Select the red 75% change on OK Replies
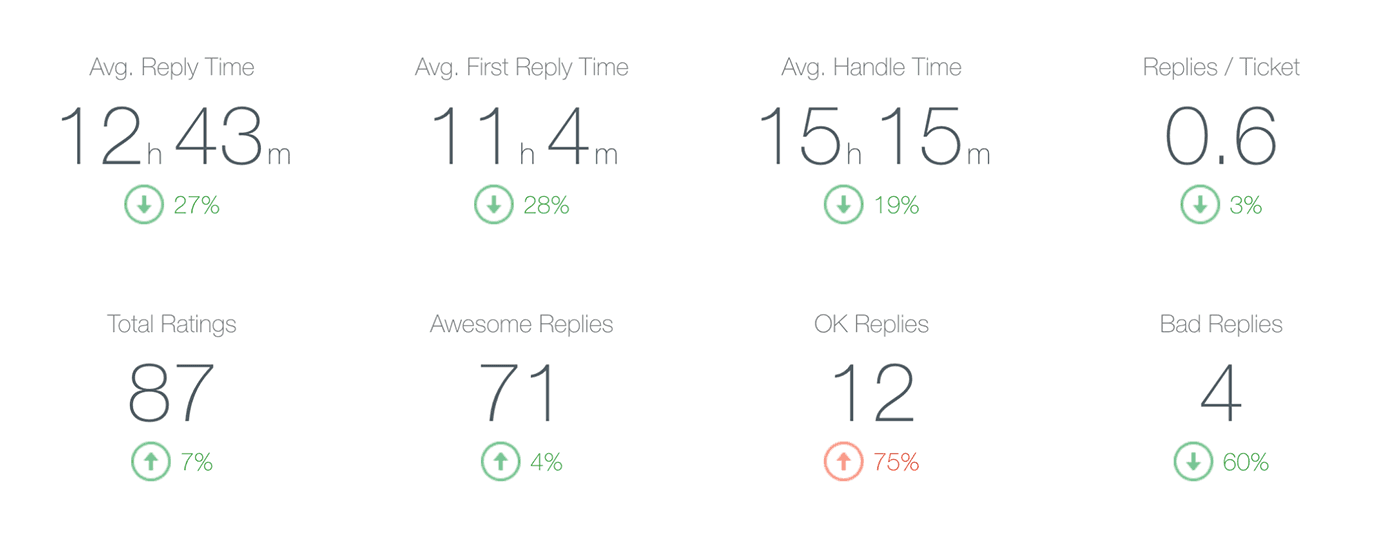 pos(895,462)
